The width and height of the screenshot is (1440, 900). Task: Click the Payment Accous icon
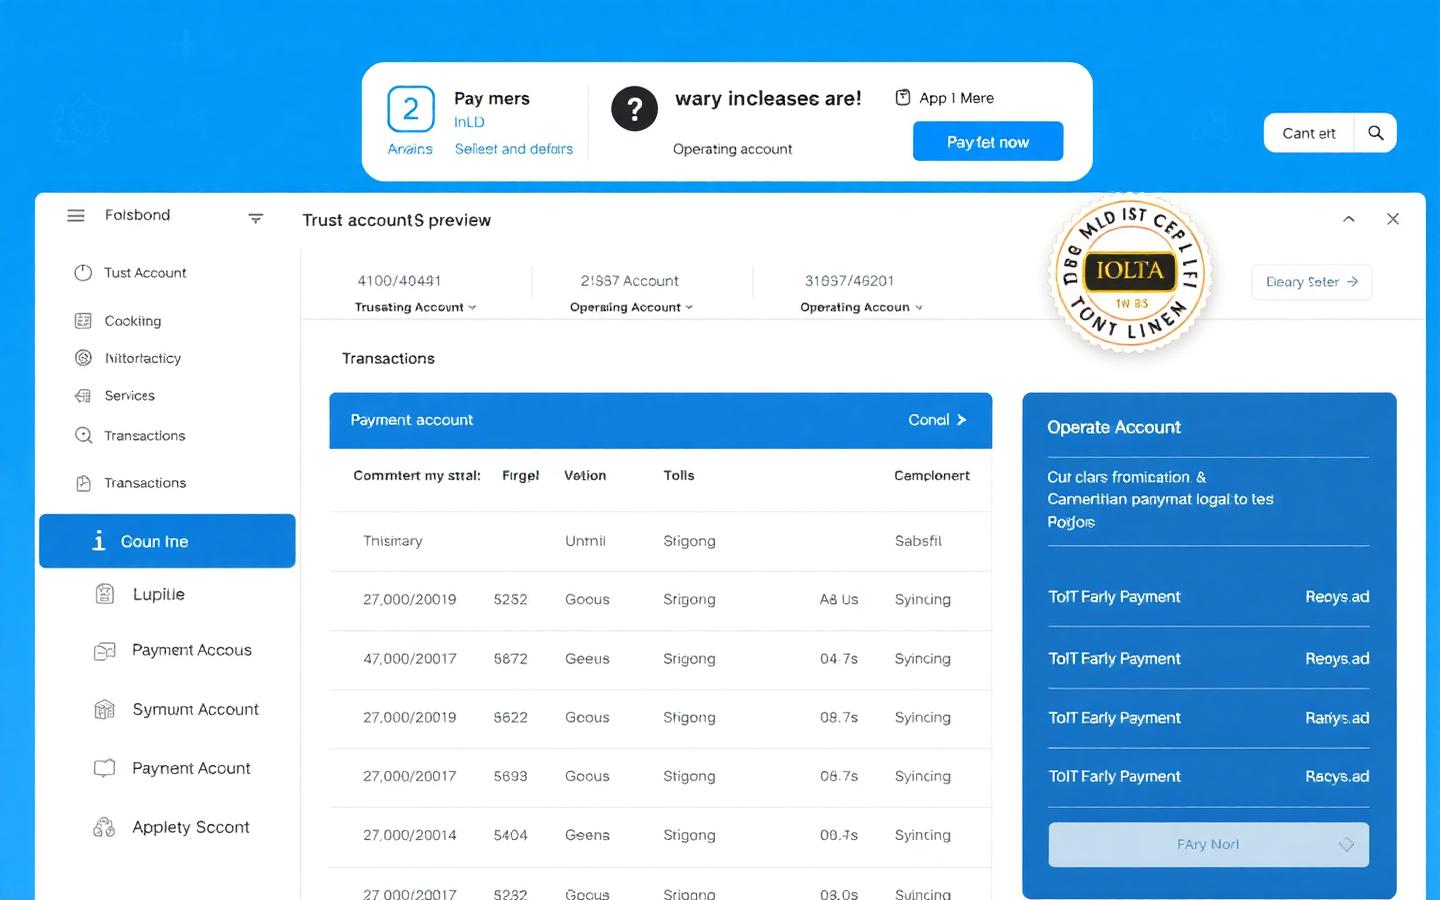(104, 651)
